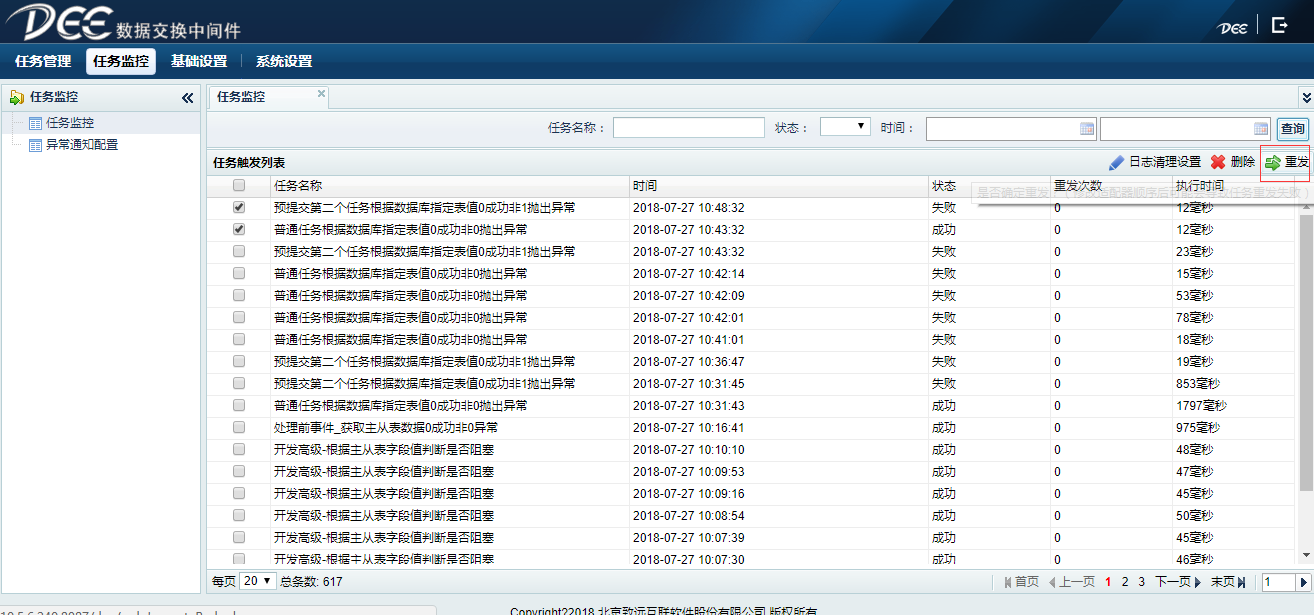Open calendar picker for end time field
Image resolution: width=1314 pixels, height=615 pixels.
1261,129
